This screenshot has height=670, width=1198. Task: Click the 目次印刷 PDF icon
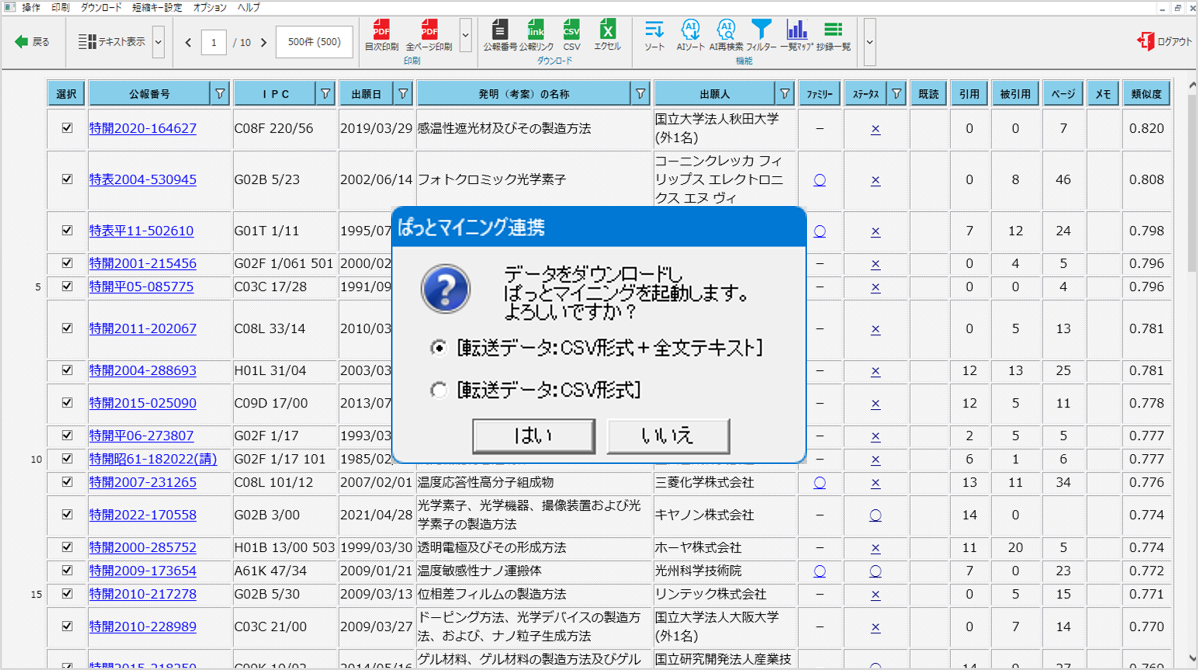[381, 30]
